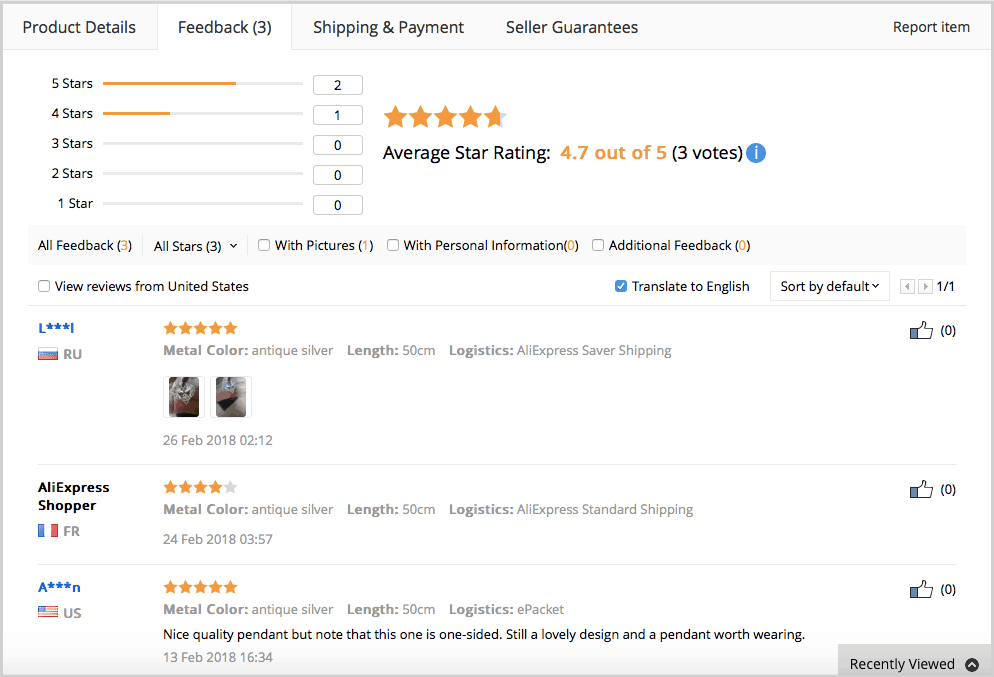Disable Translate to English
This screenshot has height=677, width=994.
[621, 286]
